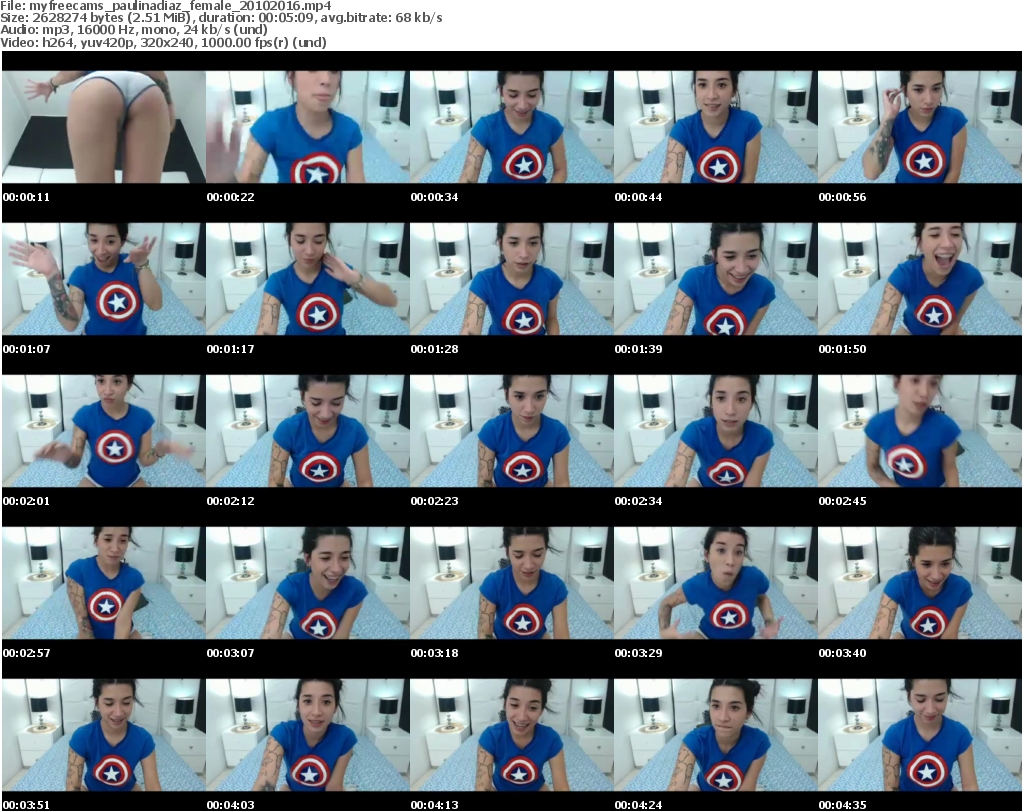Click the timestamp label 00:04:35
Screen dimensions: 1024x811
(842, 805)
